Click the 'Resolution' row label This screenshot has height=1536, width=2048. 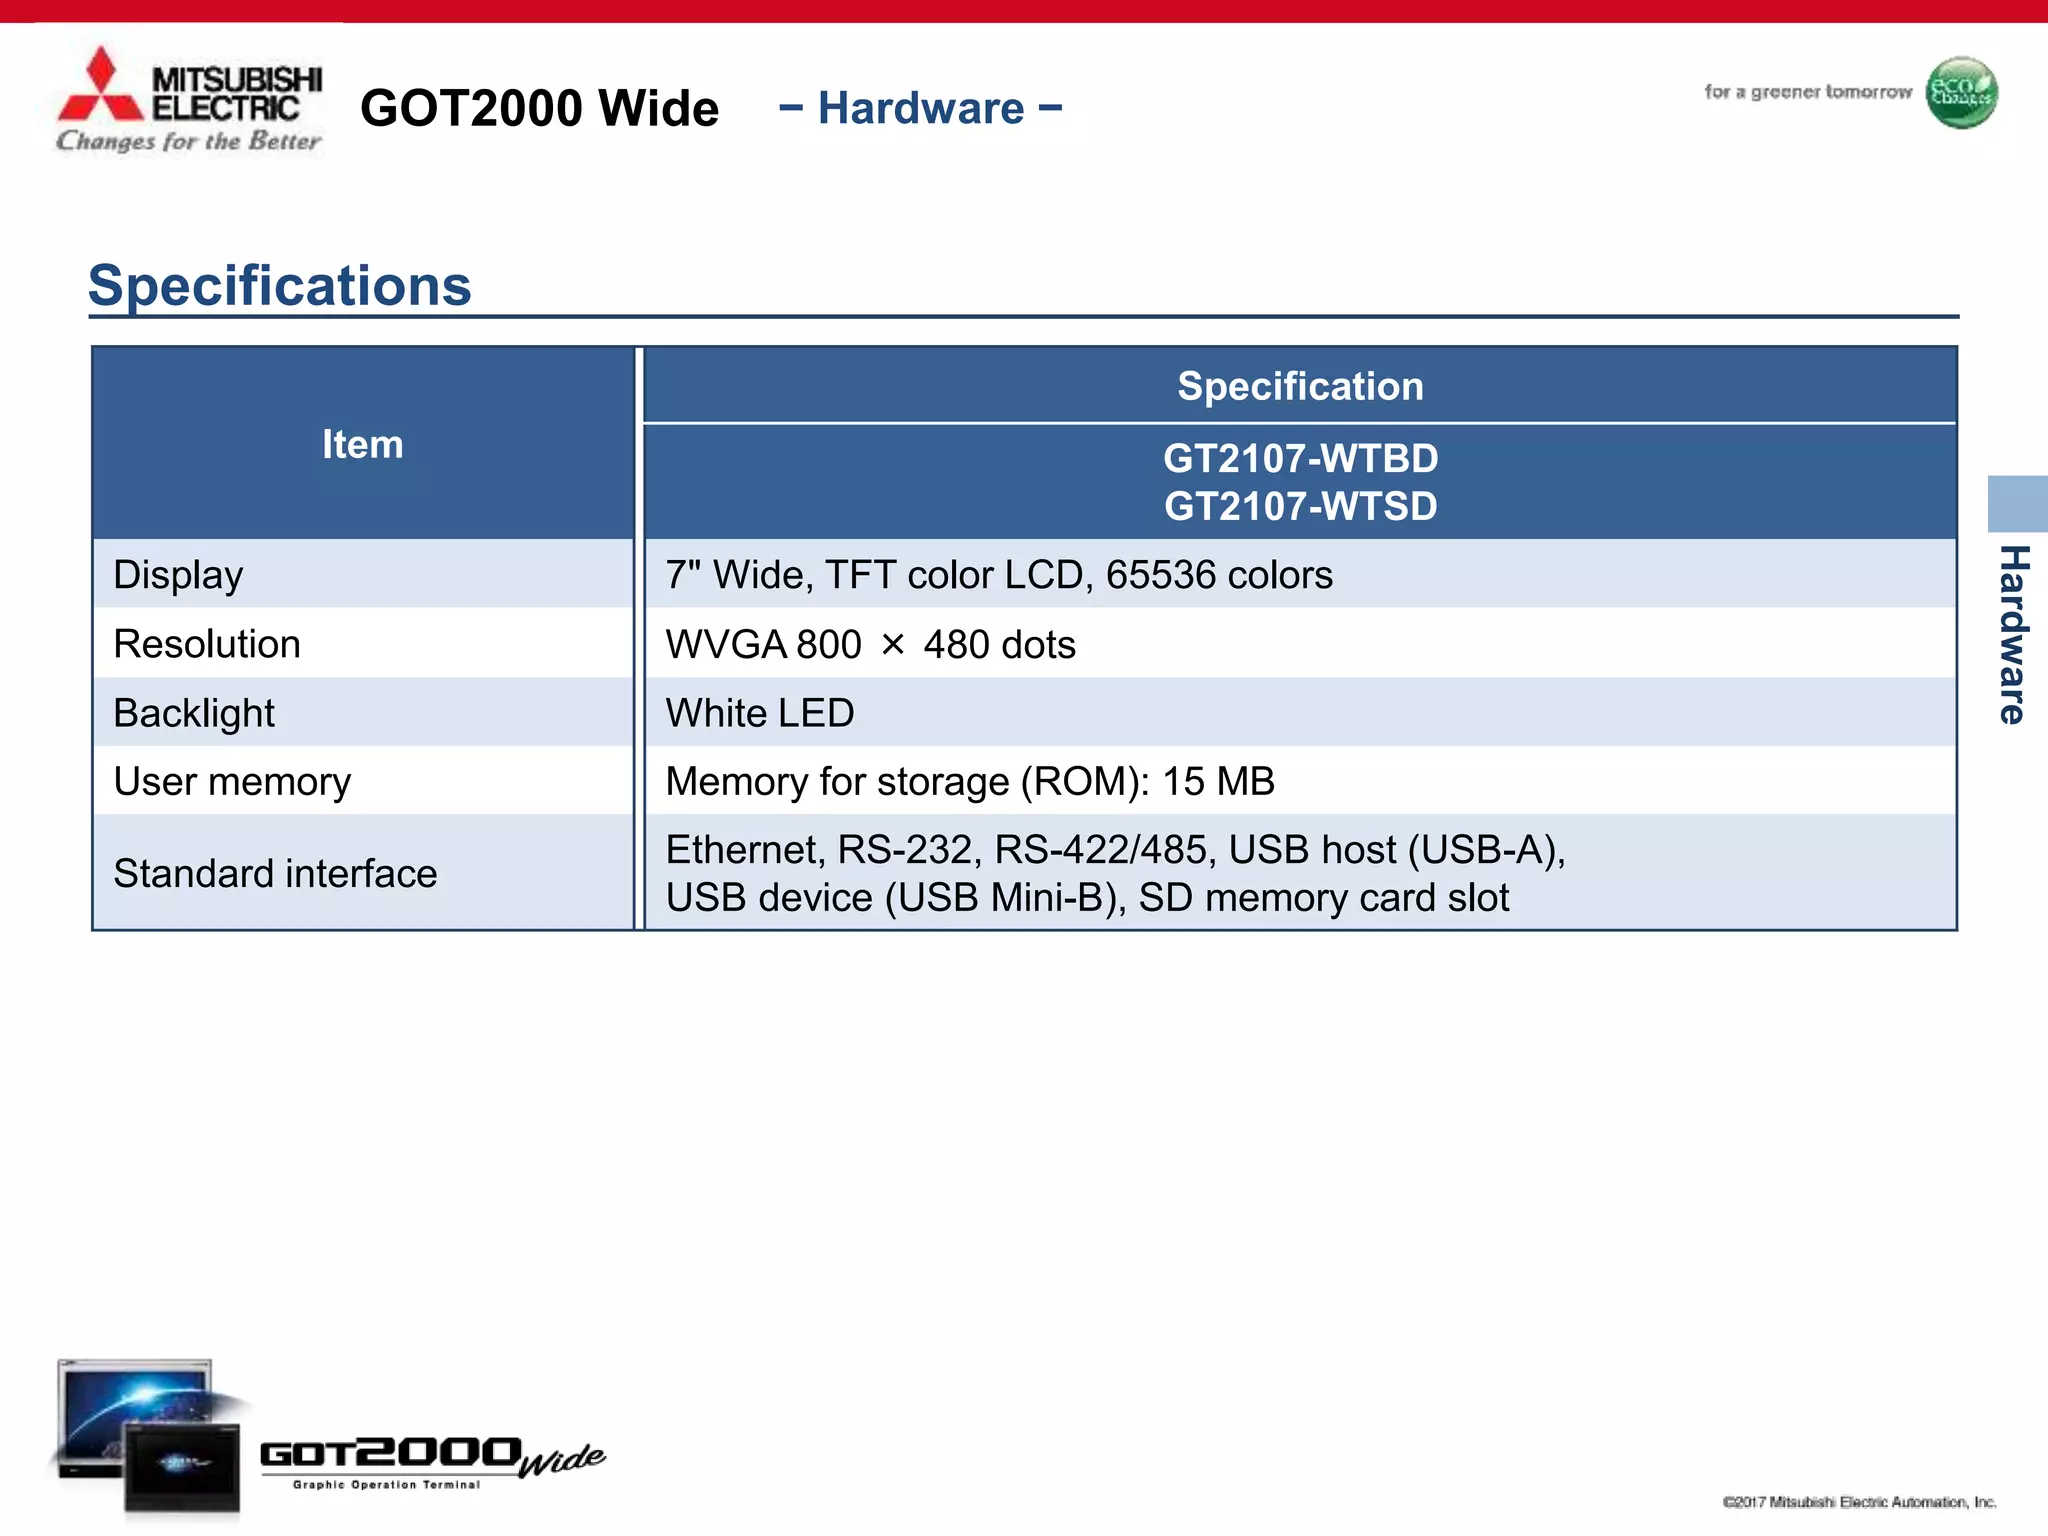click(207, 644)
